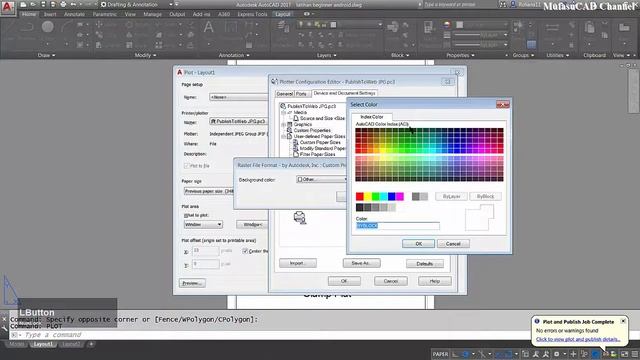Open the plot and publish details link
The width and height of the screenshot is (640, 360).
(578, 339)
